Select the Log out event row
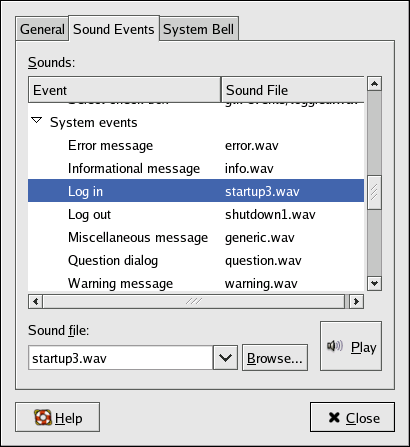 196,214
